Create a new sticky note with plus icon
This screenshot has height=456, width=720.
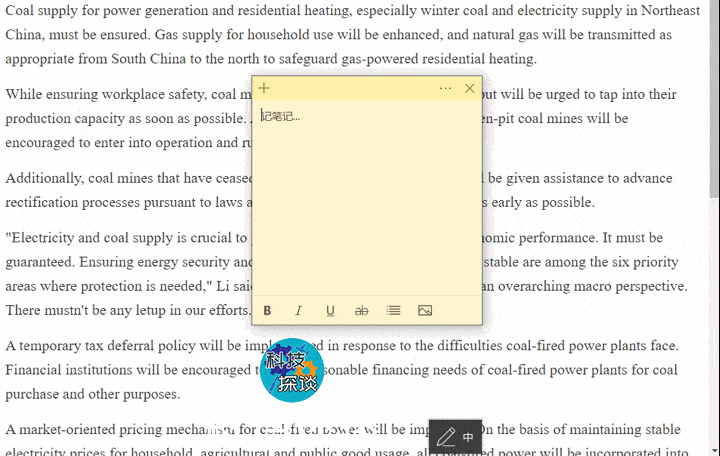264,89
